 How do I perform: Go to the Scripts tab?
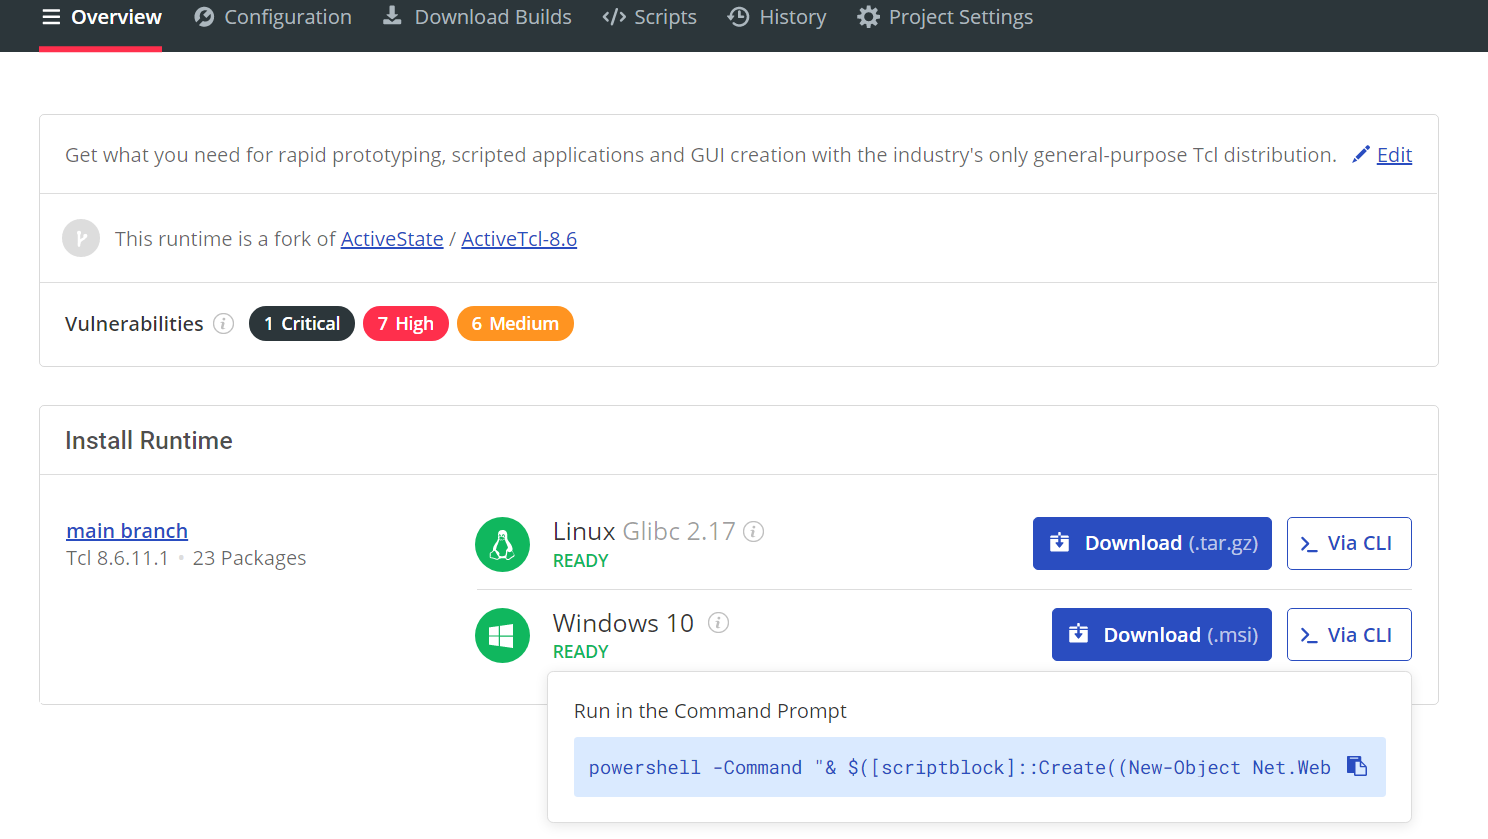click(649, 17)
